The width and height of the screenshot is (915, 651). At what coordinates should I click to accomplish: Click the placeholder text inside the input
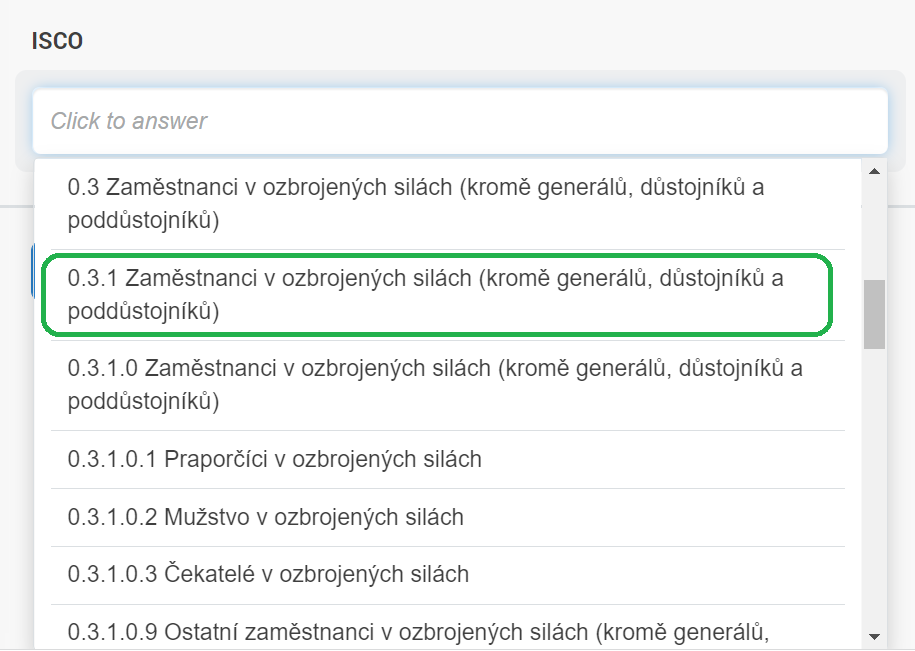[x=128, y=120]
